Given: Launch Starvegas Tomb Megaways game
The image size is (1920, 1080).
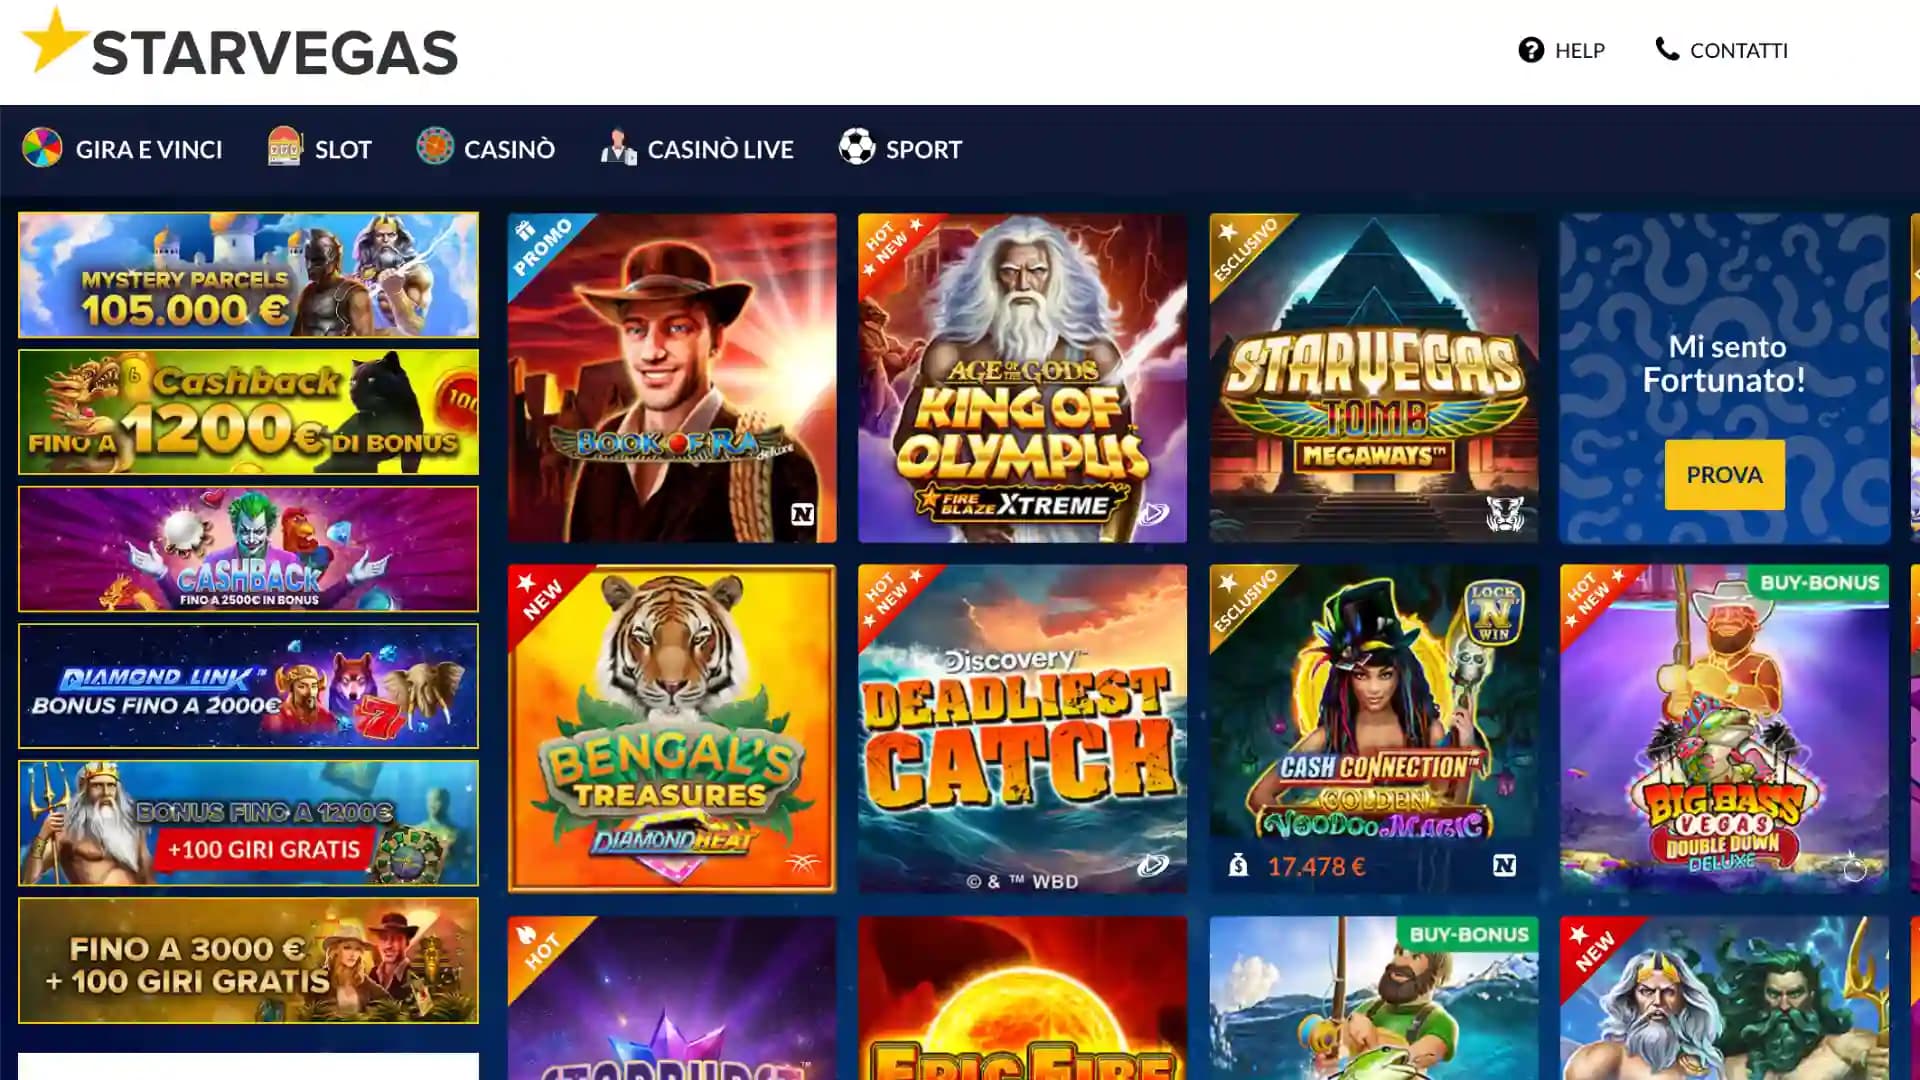Looking at the screenshot, I should 1374,378.
